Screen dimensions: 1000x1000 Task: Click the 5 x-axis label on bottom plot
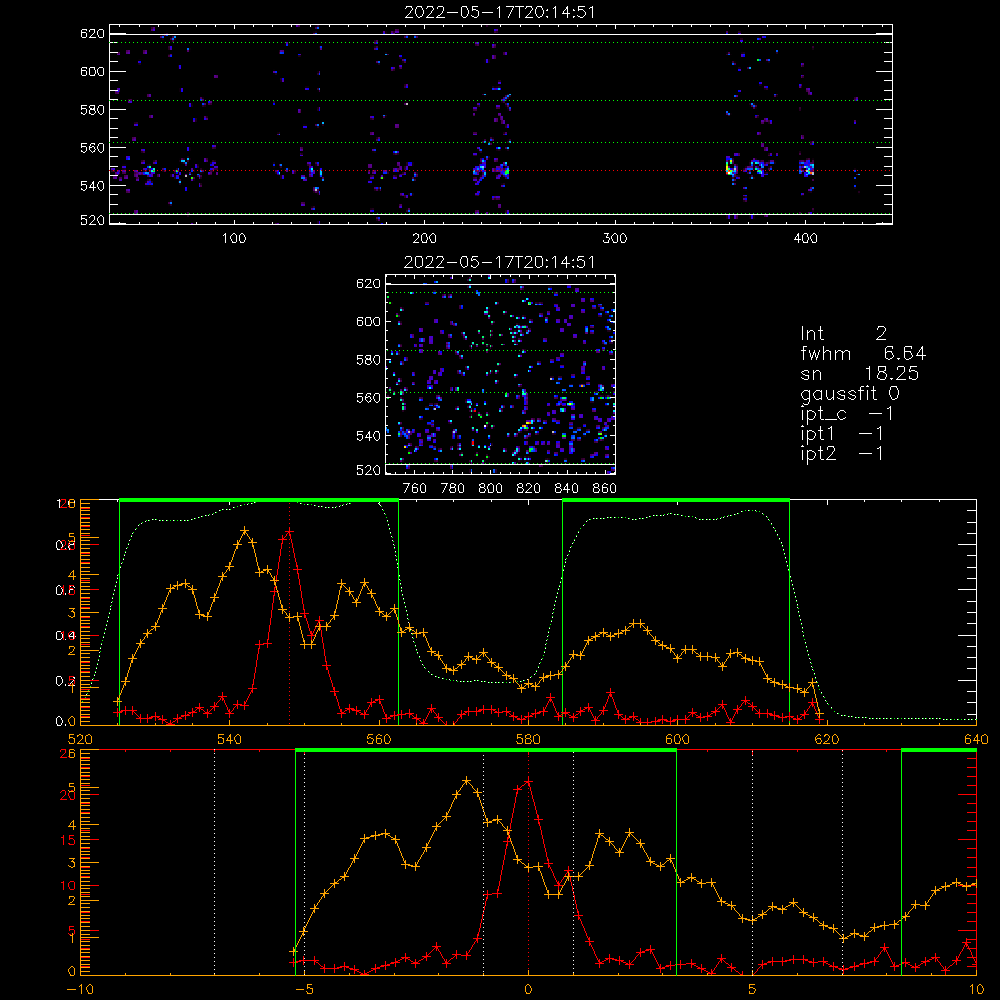752,989
